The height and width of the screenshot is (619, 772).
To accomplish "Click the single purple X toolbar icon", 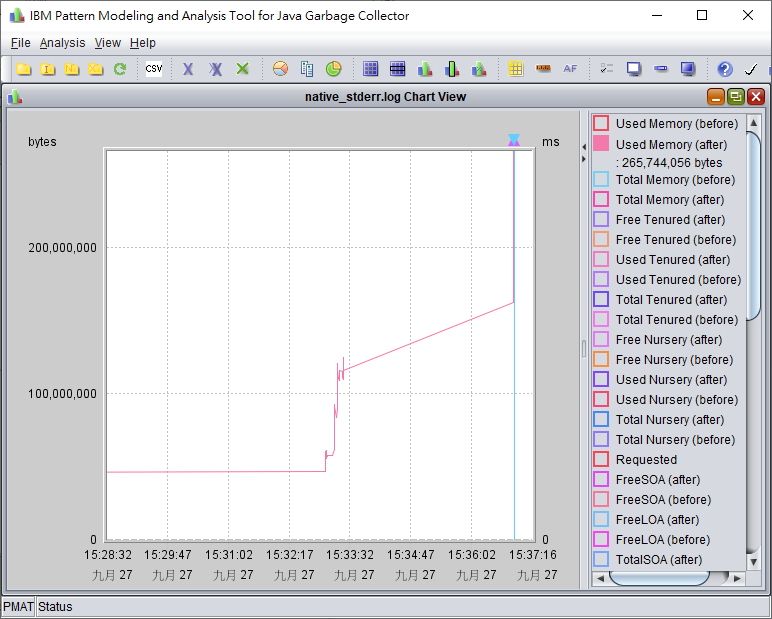I will pos(188,69).
